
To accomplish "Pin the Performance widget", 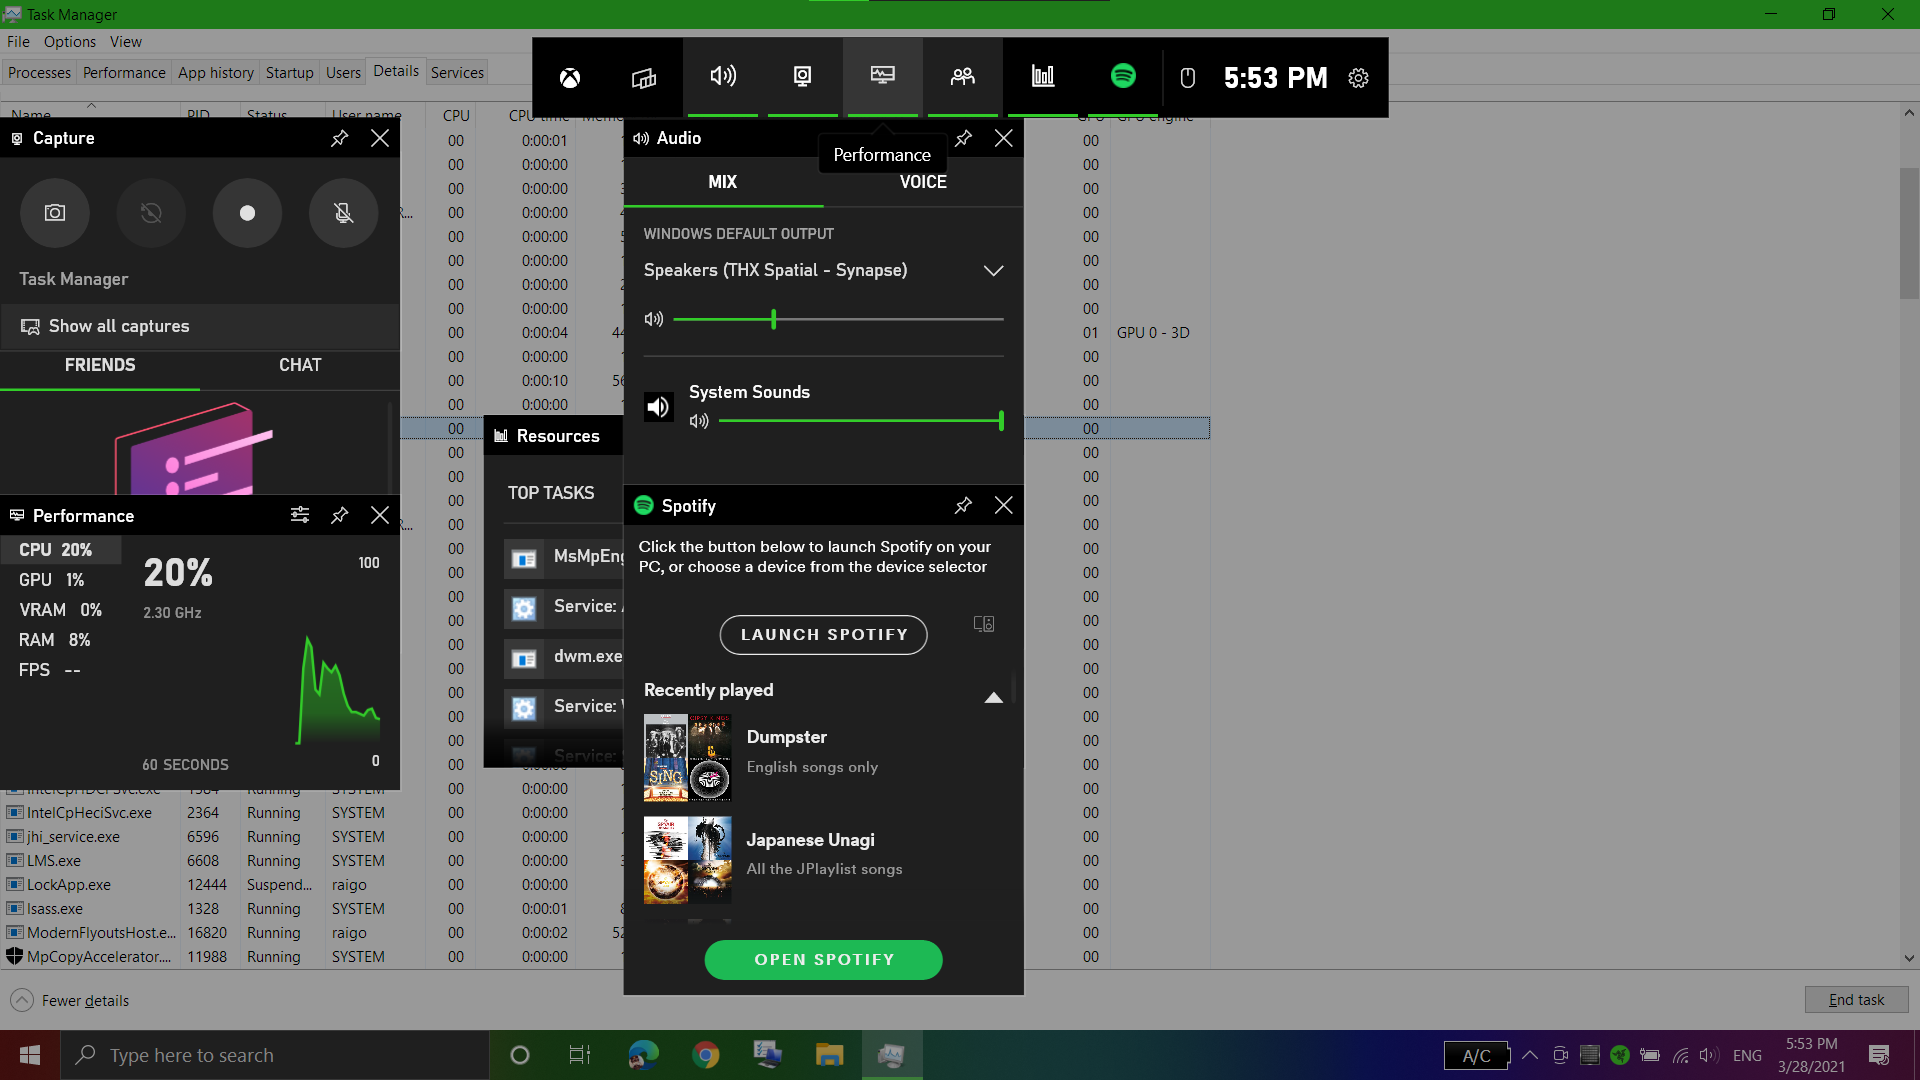I will [x=340, y=515].
